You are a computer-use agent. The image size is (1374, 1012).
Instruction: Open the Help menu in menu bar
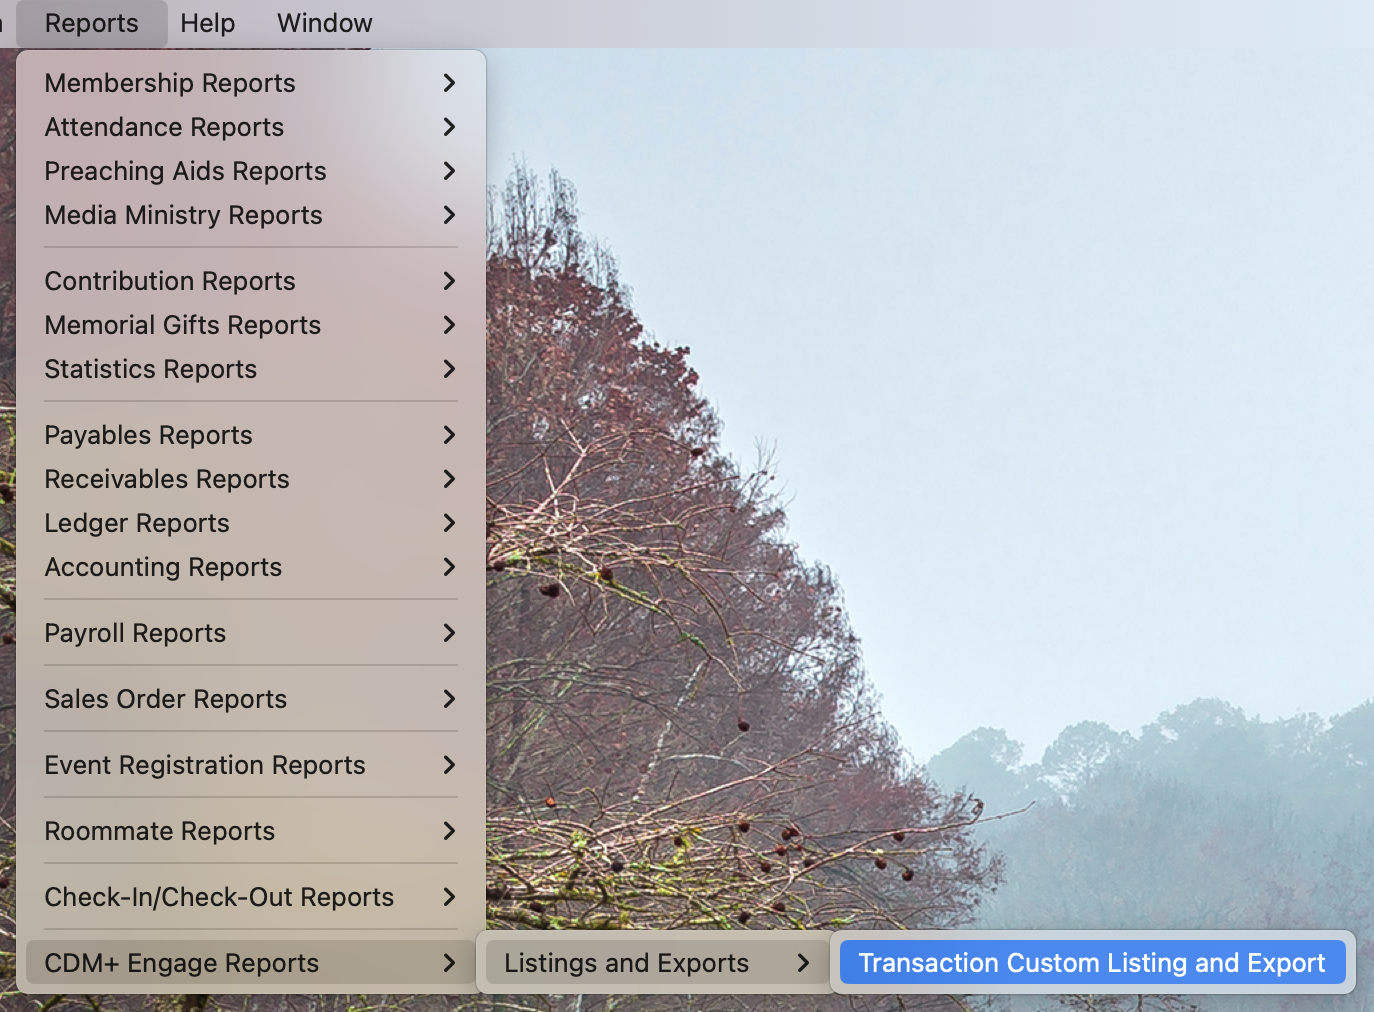[x=207, y=23]
